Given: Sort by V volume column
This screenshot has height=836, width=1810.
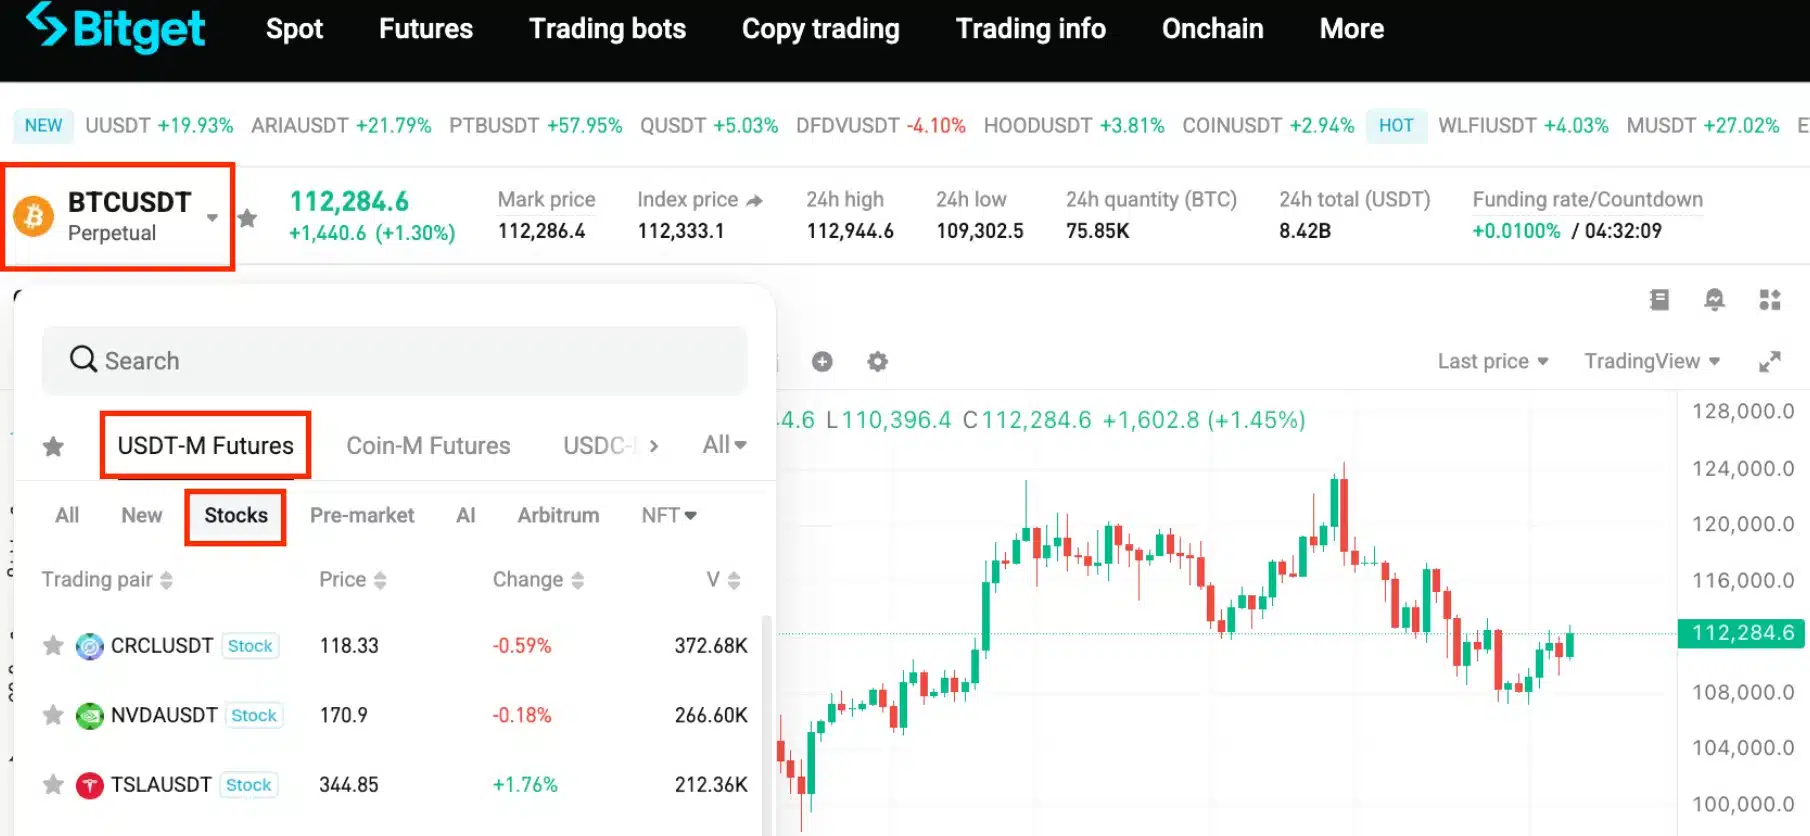Looking at the screenshot, I should click(x=723, y=580).
